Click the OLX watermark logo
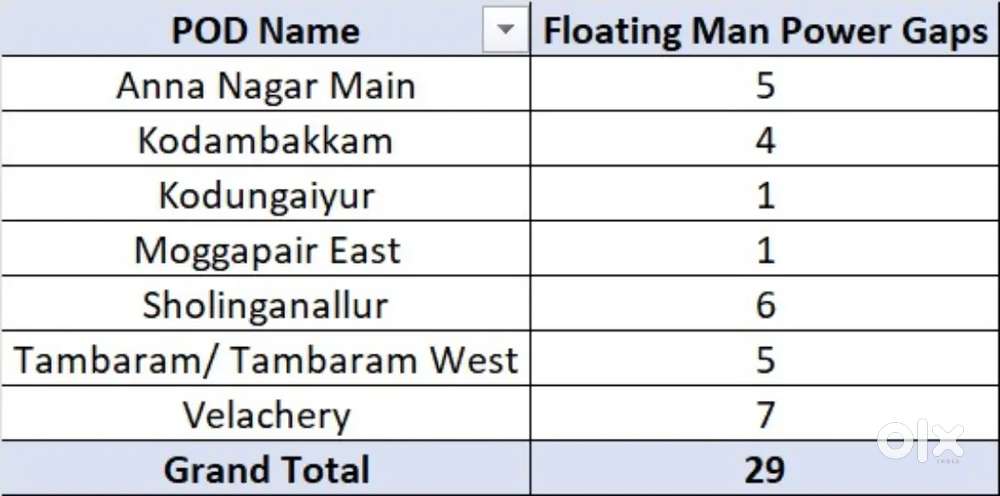Viewport: 1000px width, 496px height. pos(920,441)
